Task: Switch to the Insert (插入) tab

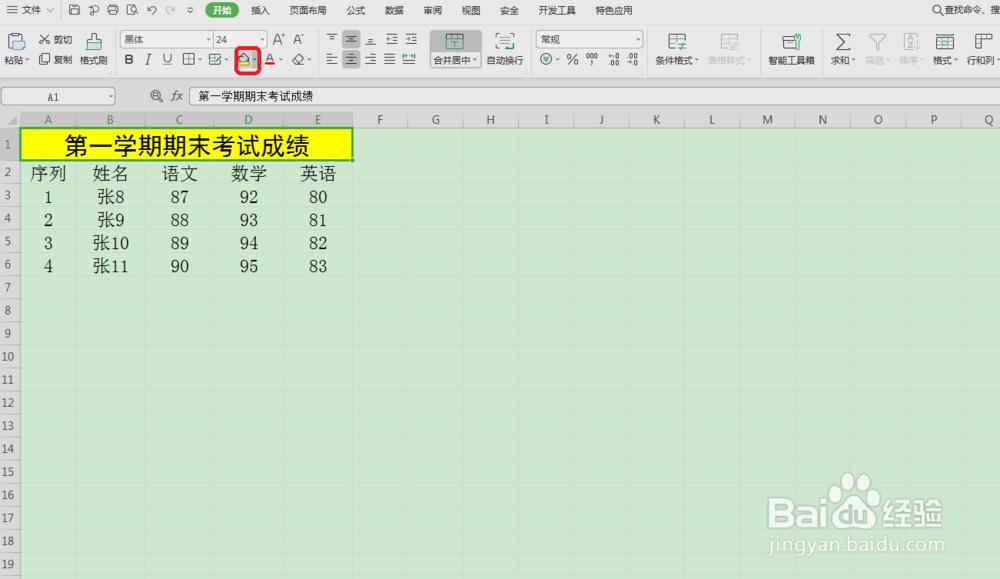Action: 260,10
